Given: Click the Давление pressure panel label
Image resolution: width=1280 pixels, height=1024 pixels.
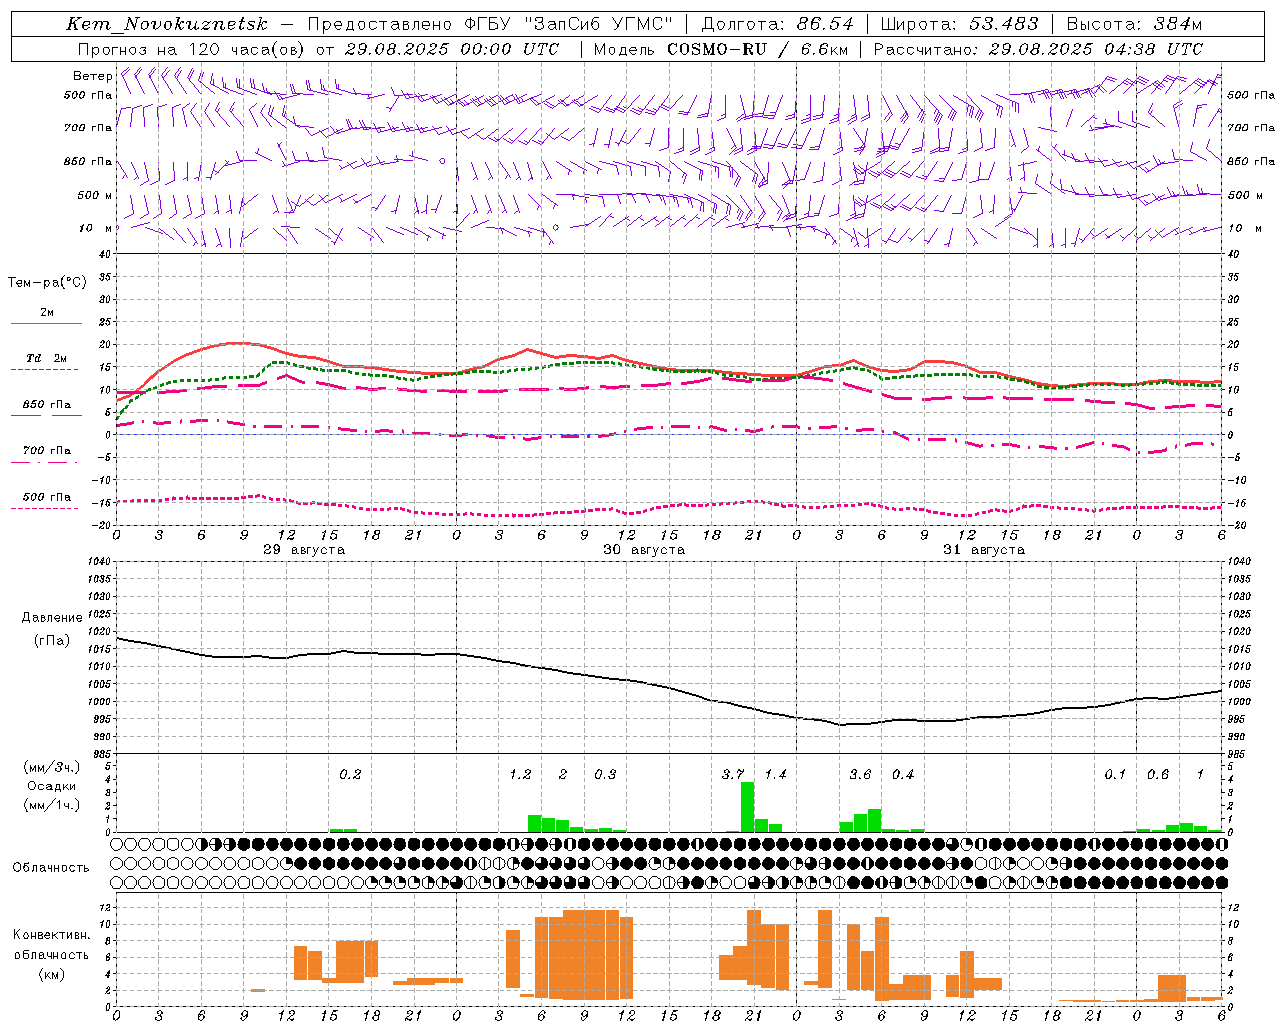Looking at the screenshot, I should tap(52, 618).
